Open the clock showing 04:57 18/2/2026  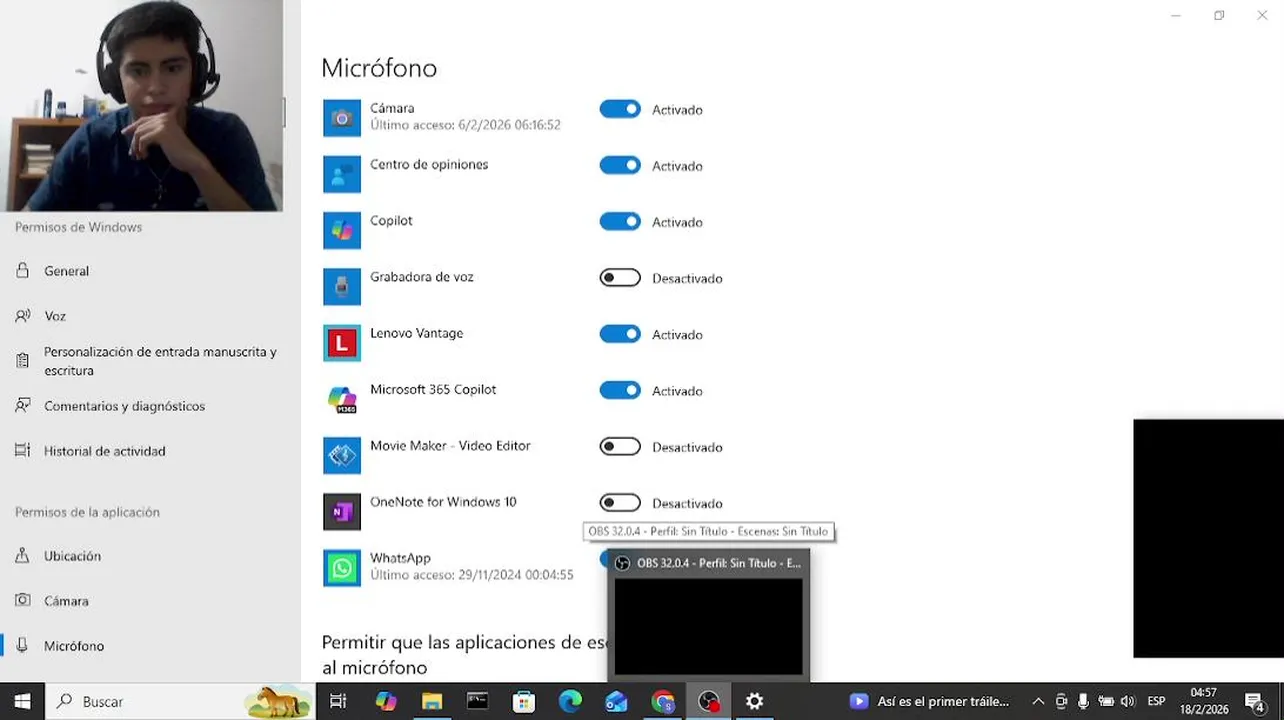coord(1204,702)
